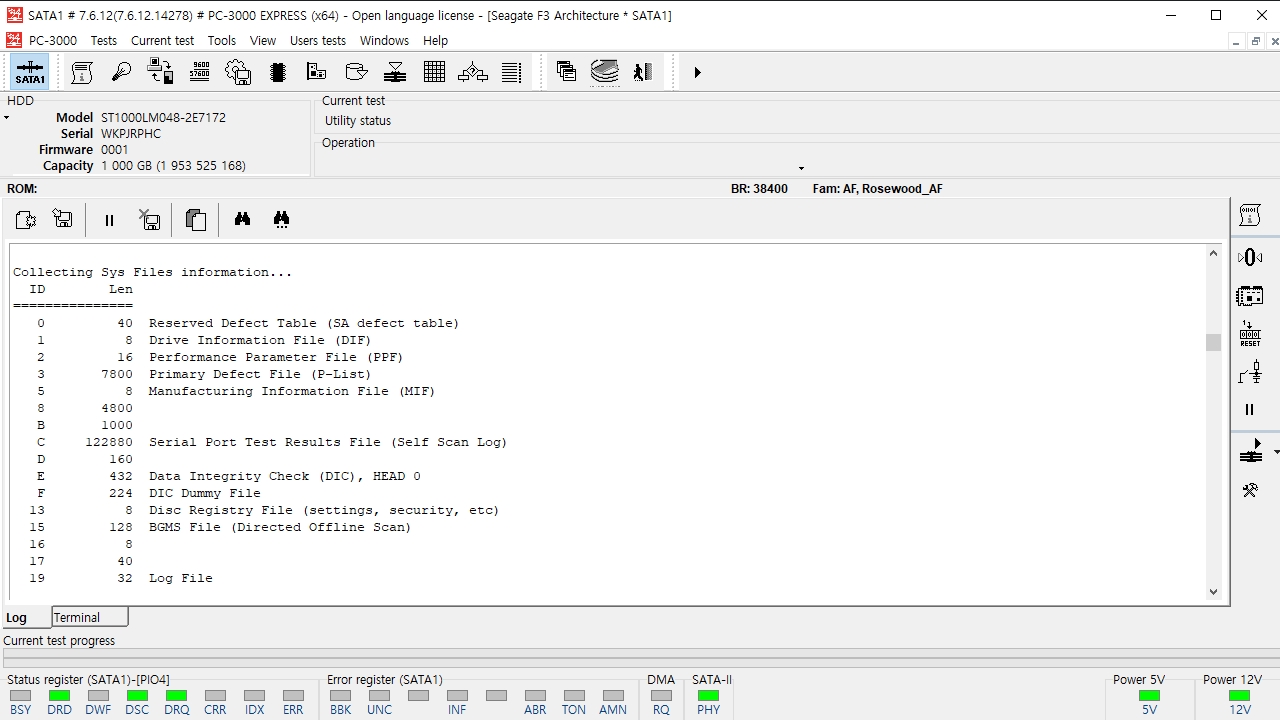Viewport: 1280px width, 720px height.
Task: Click the flowchart with question mark icon
Action: point(473,72)
